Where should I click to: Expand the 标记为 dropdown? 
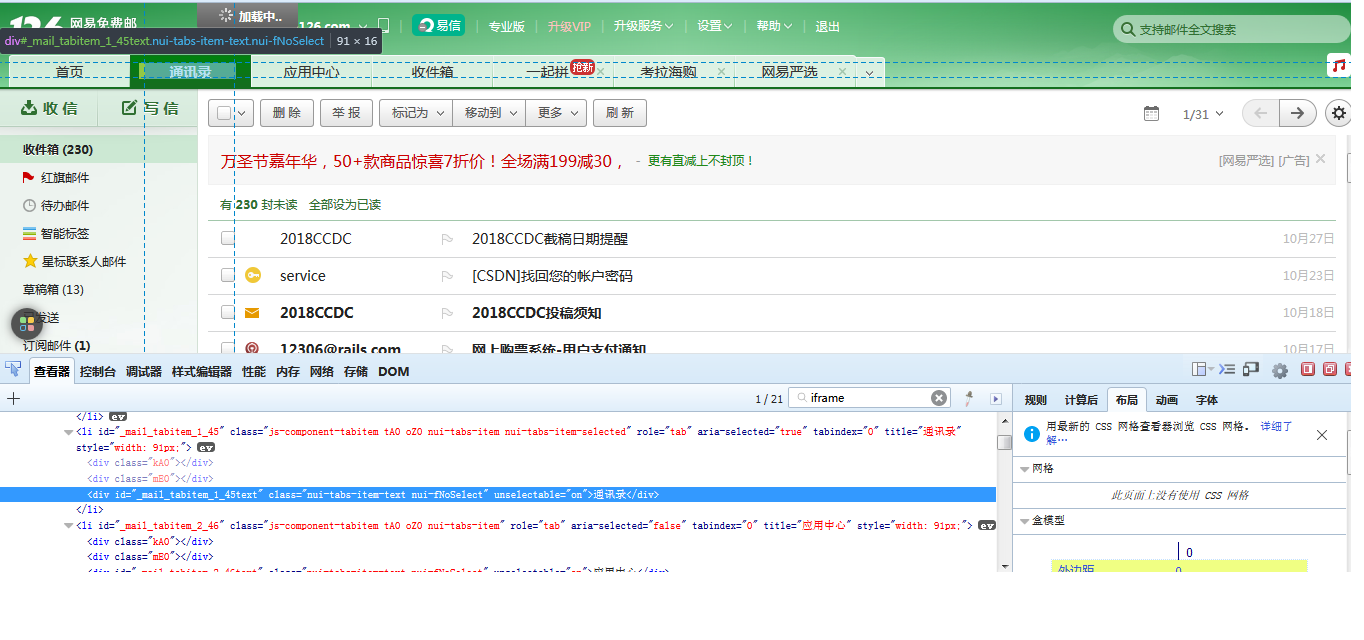coord(415,113)
